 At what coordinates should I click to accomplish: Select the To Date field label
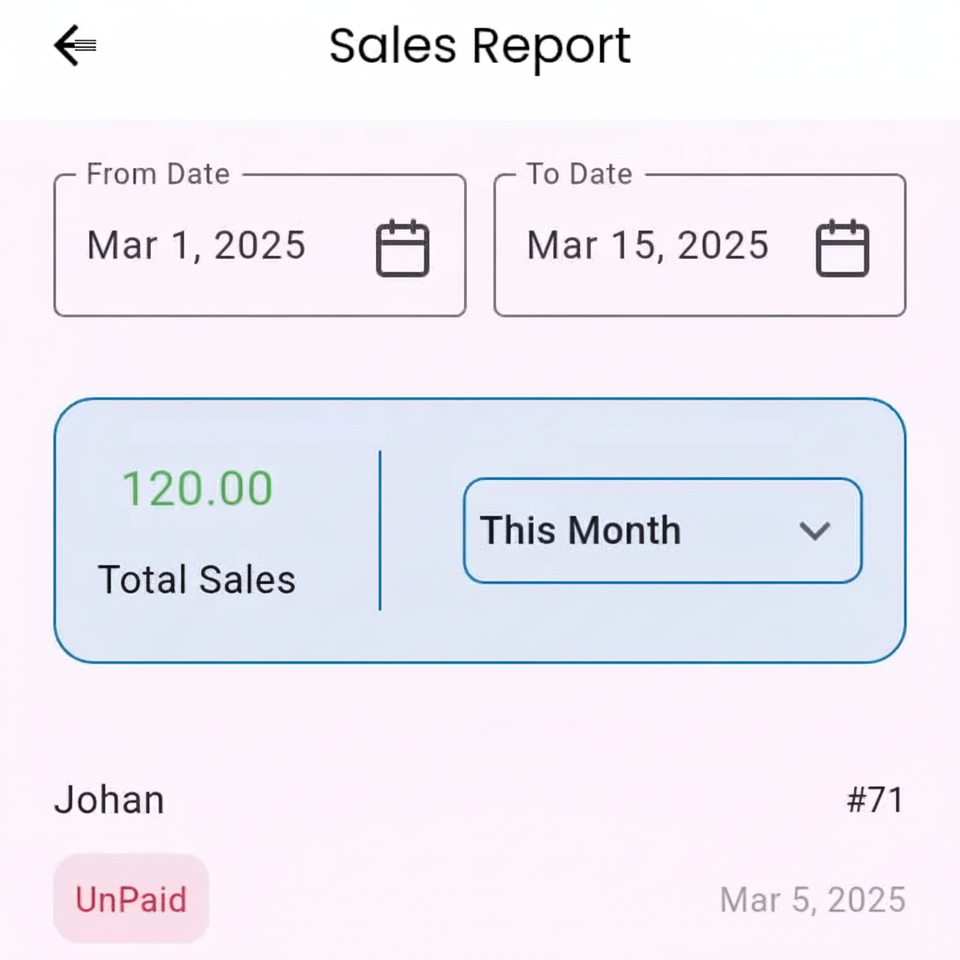point(580,174)
